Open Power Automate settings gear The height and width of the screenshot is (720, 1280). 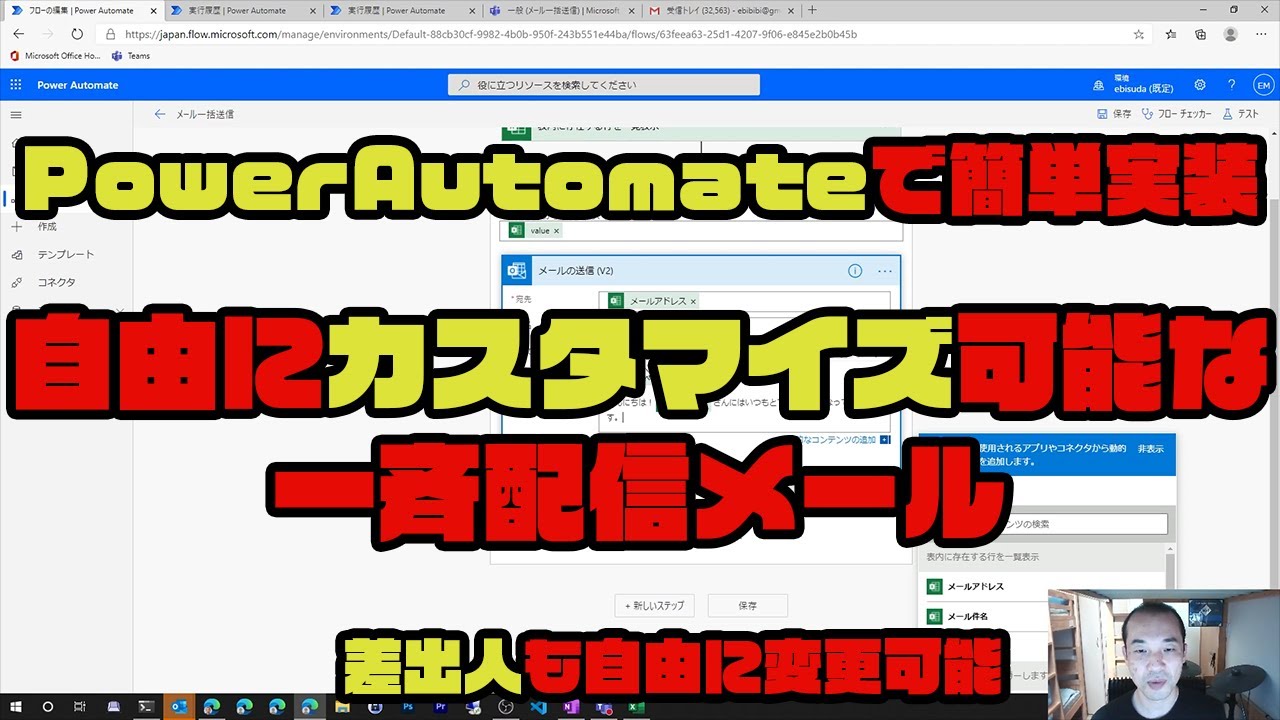coord(1200,85)
